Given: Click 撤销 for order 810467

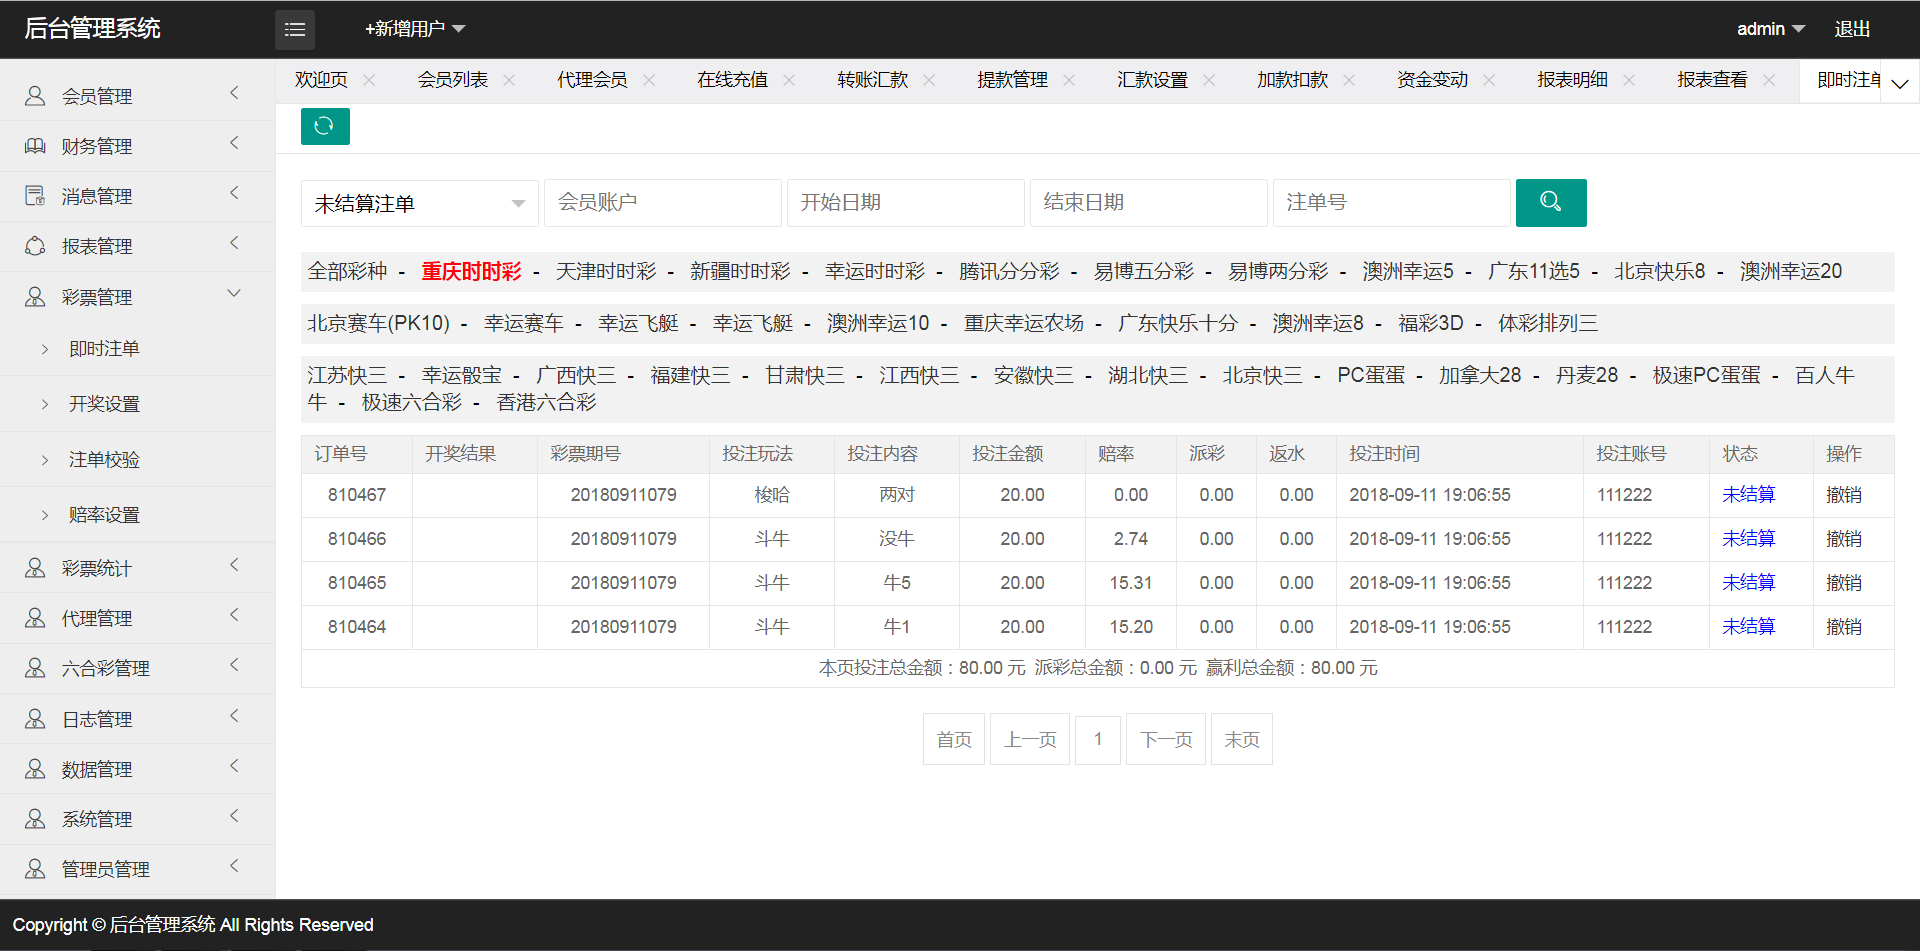Looking at the screenshot, I should click(1843, 495).
